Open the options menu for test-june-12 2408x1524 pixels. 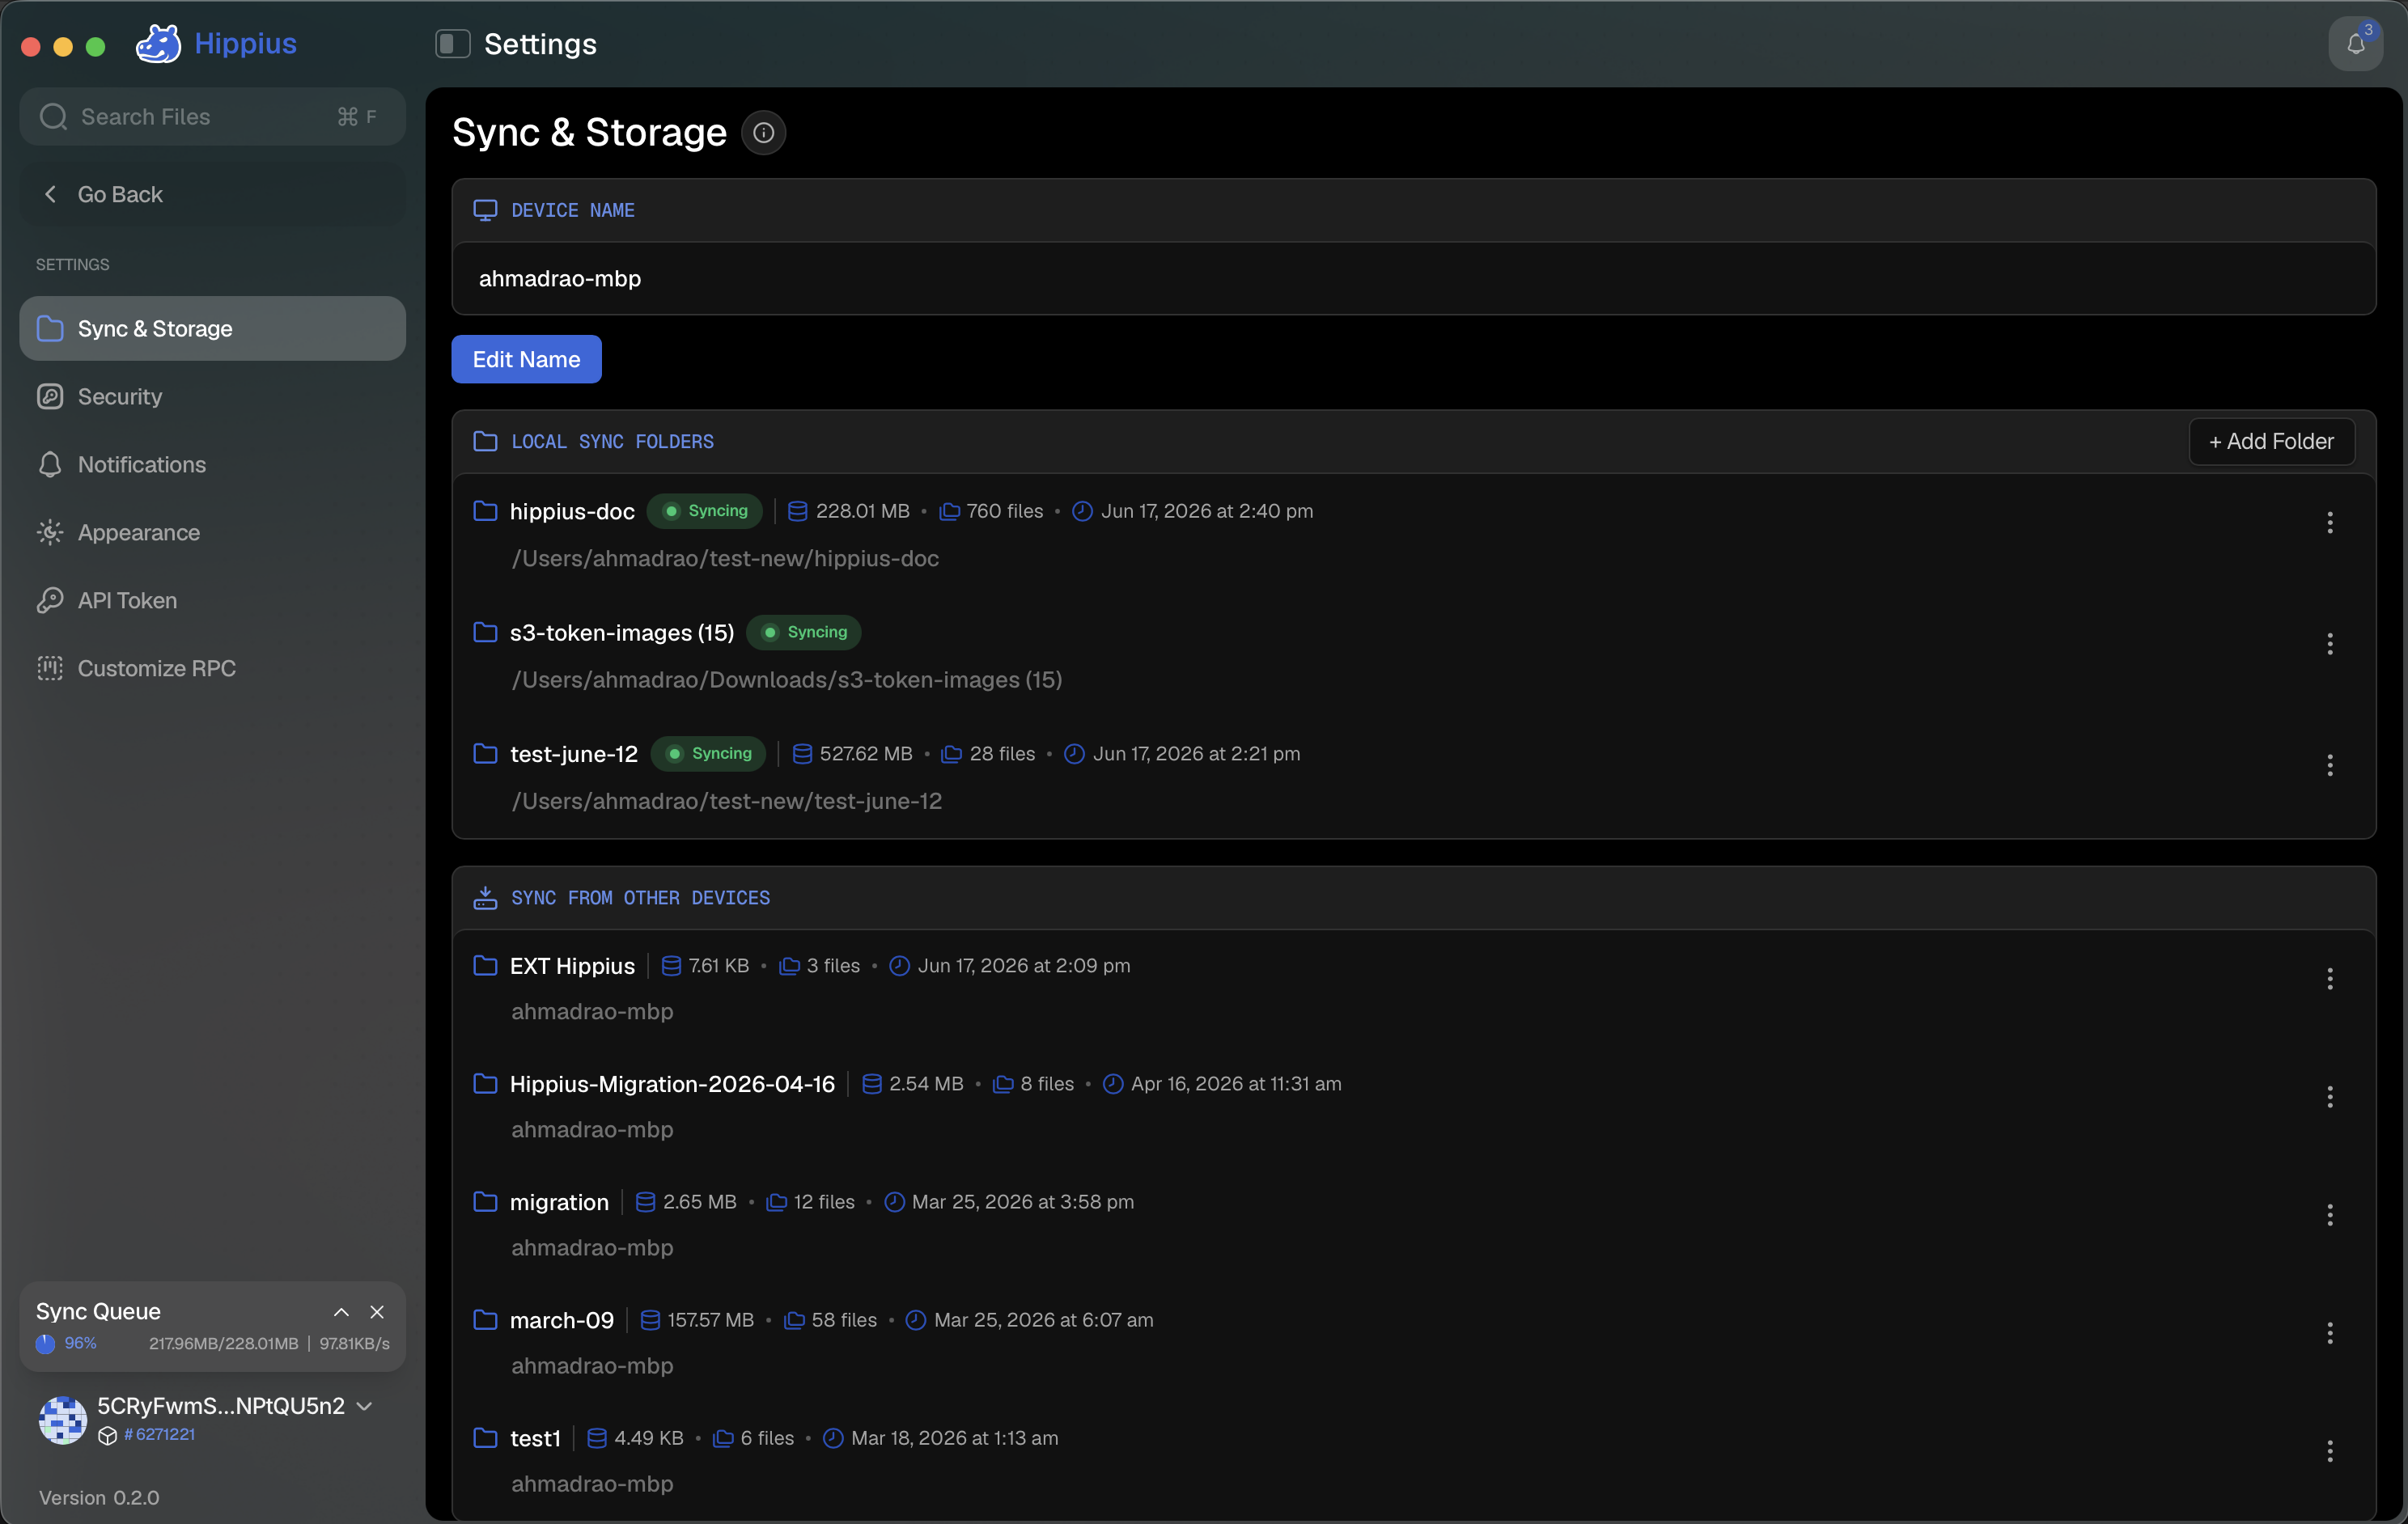coord(2329,765)
